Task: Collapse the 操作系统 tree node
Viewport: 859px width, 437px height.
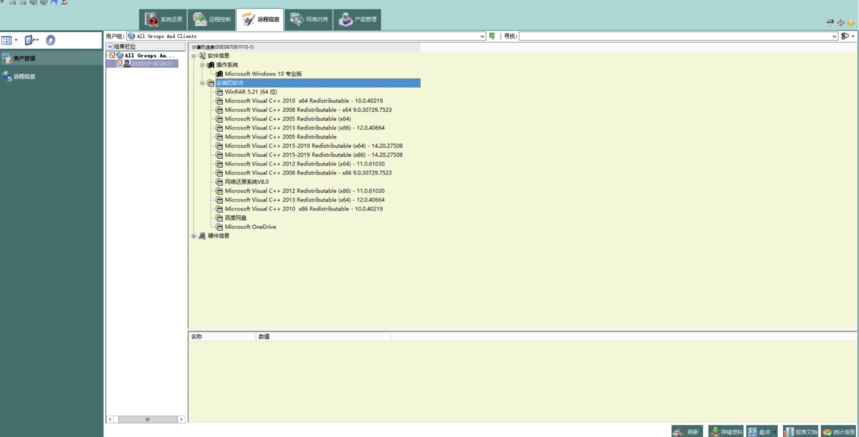Action: pyautogui.click(x=202, y=65)
